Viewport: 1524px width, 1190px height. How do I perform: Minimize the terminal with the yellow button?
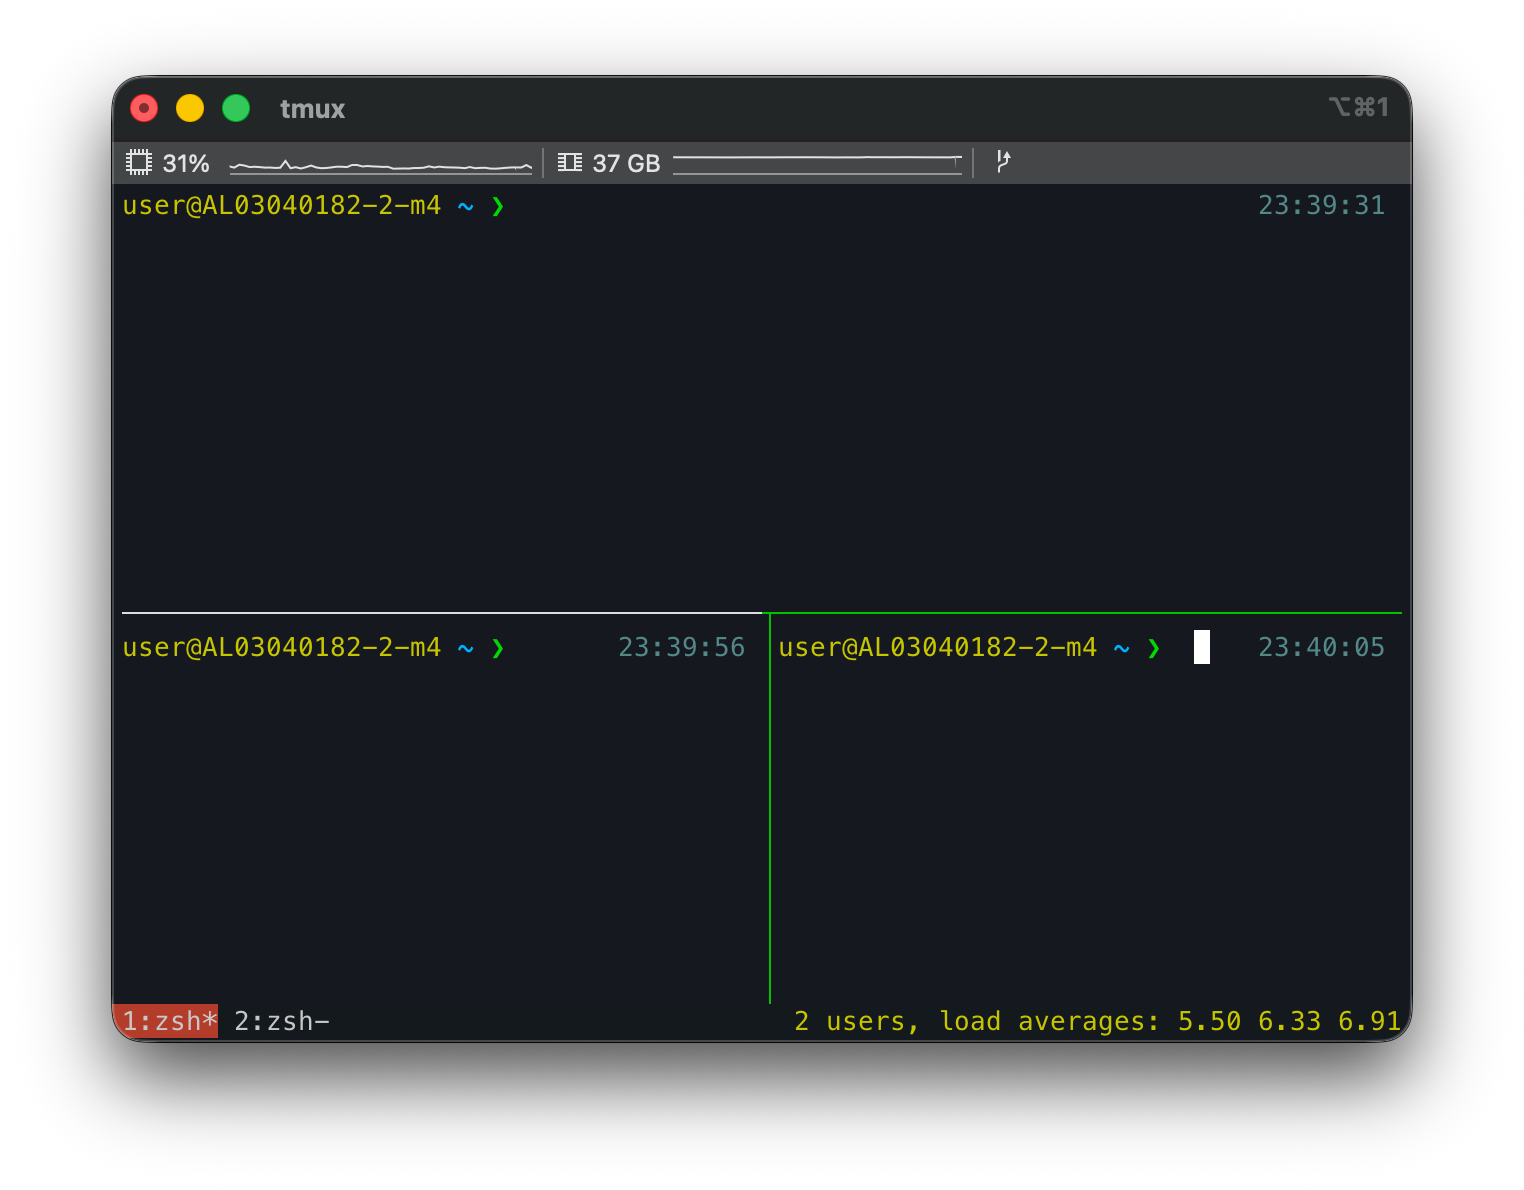[190, 108]
